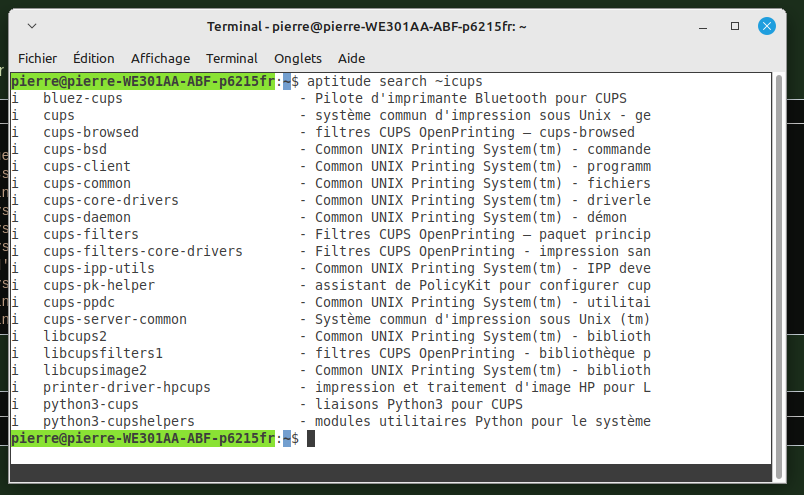
Task: Click the libcupsfilters1 package name
Action: (103, 353)
